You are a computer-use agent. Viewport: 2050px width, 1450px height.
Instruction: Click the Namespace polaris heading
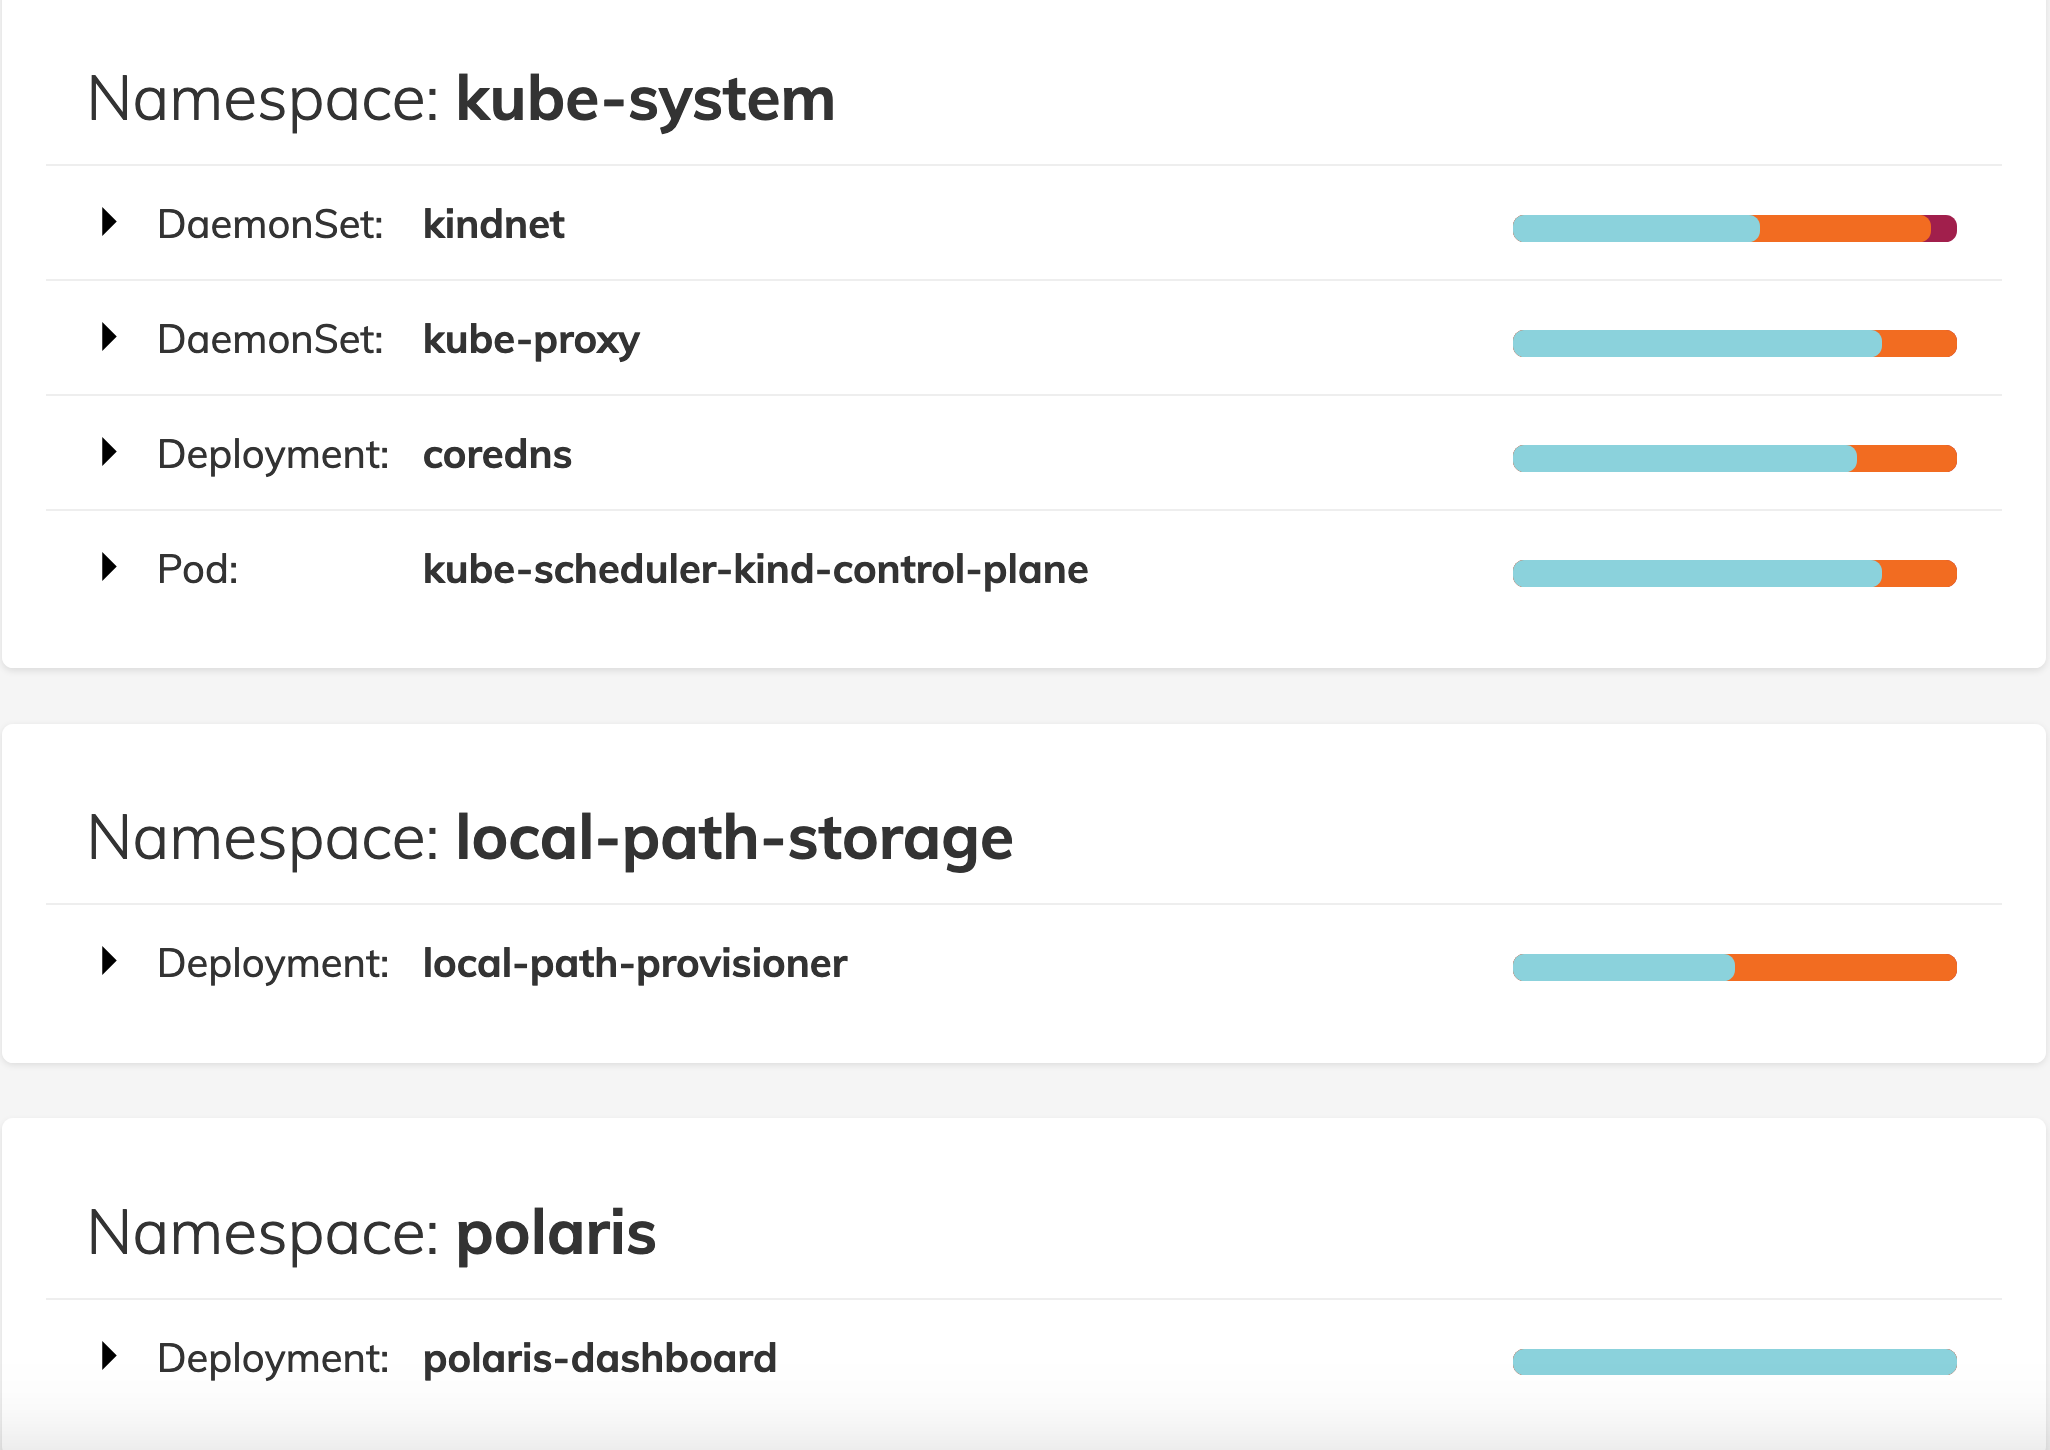371,1233
